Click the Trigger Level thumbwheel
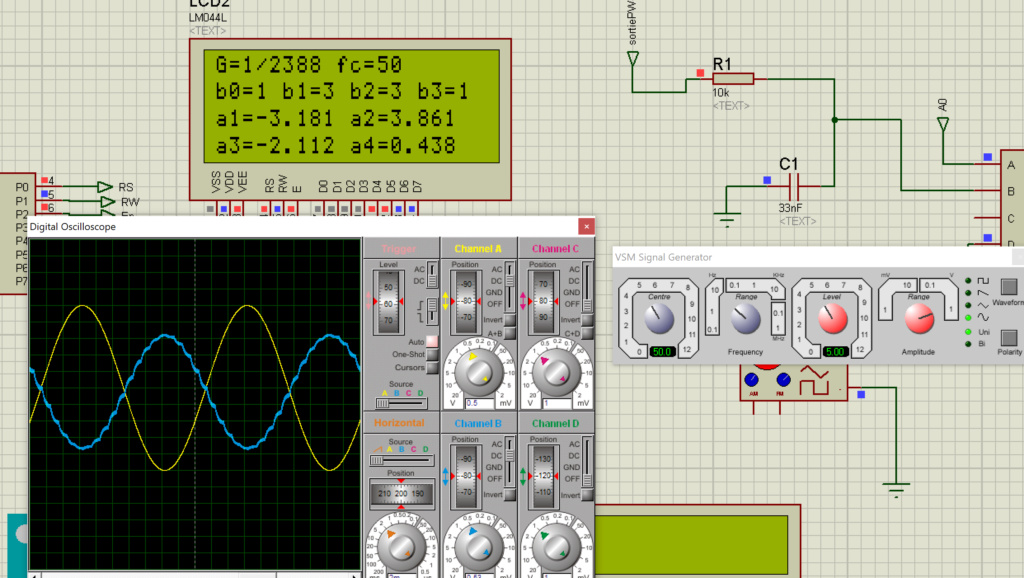Image resolution: width=1024 pixels, height=578 pixels. (388, 302)
